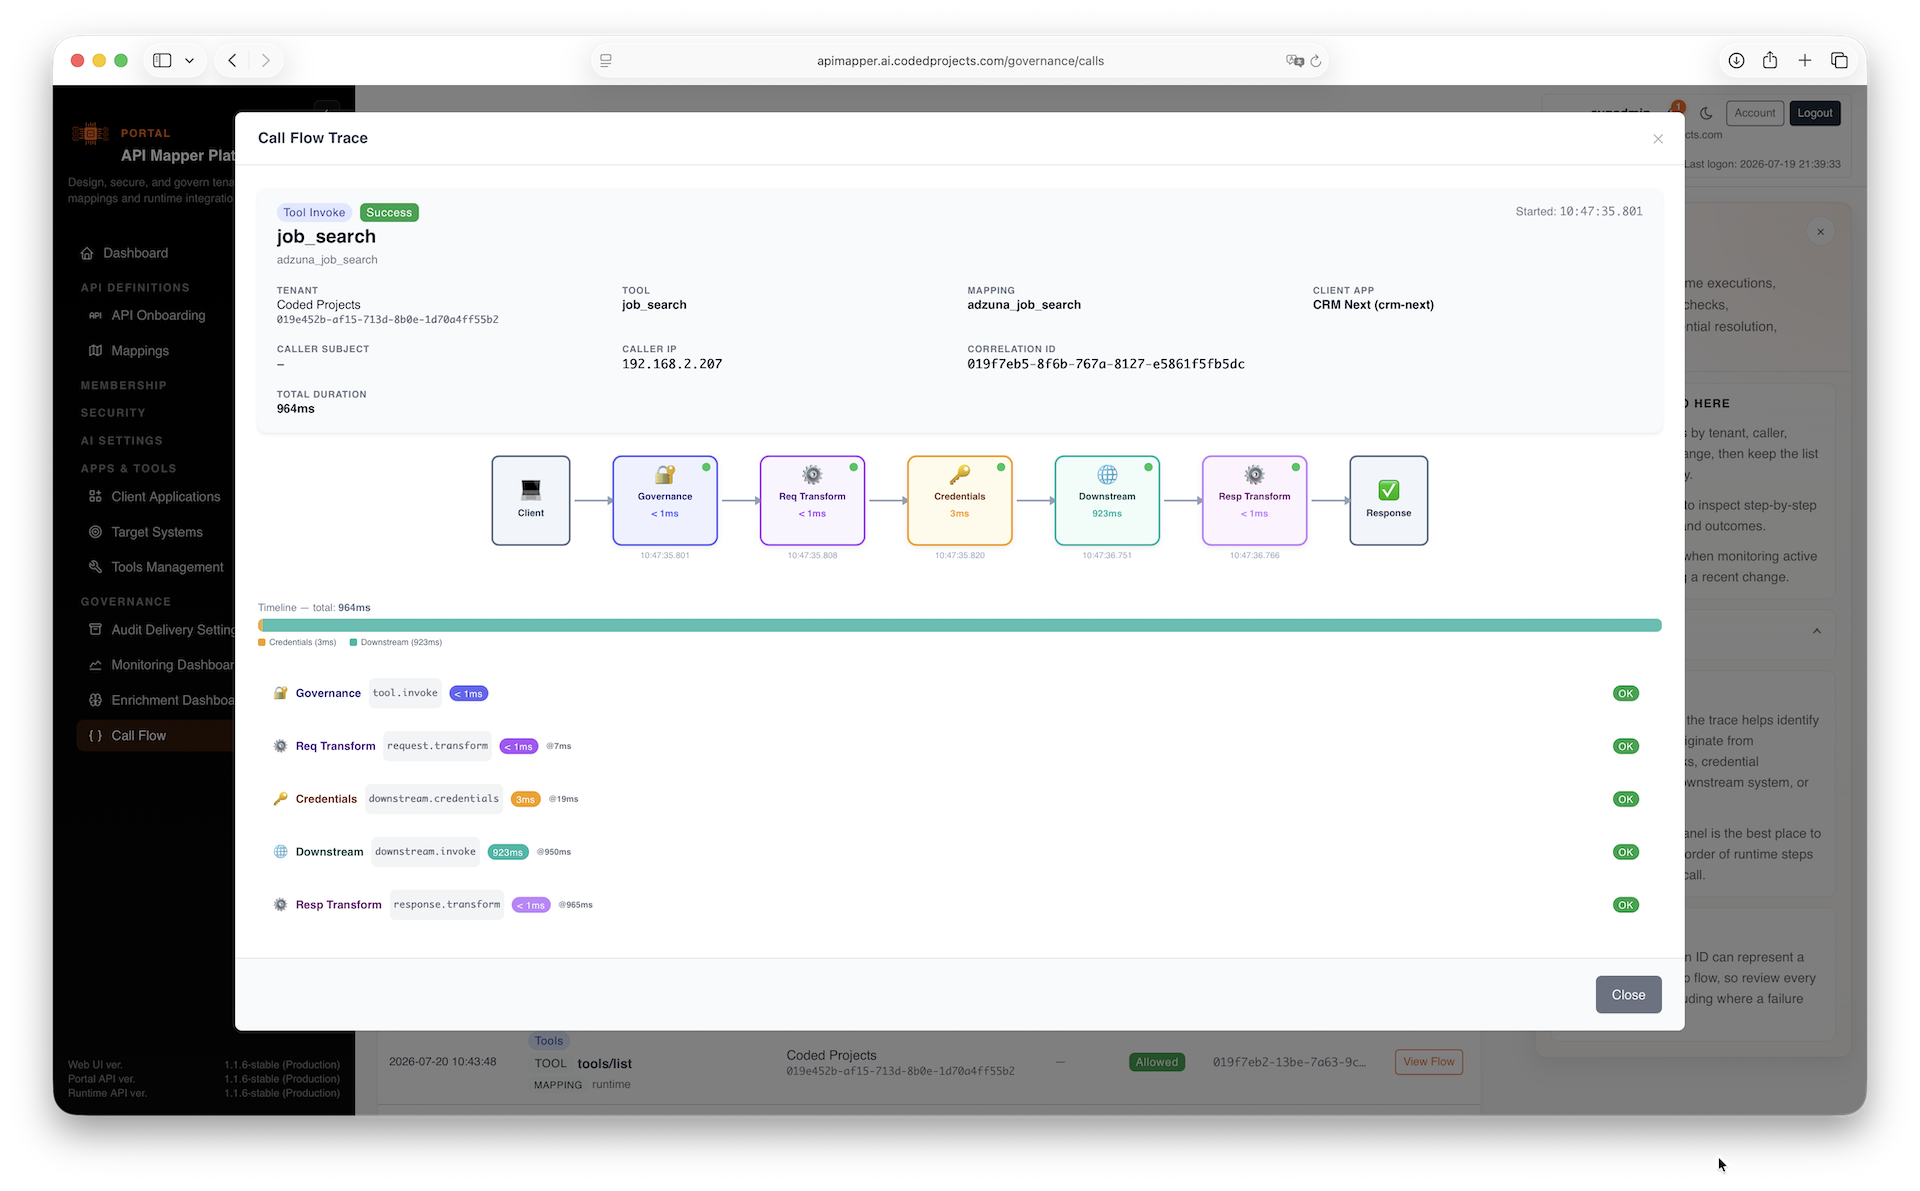Click OK status badge in Resp Transform row
This screenshot has height=1191, width=1920.
coord(1626,905)
